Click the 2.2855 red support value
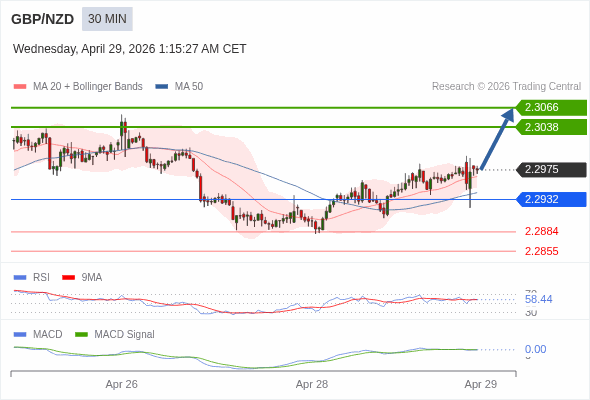This screenshot has height=400, width=590. coord(541,251)
